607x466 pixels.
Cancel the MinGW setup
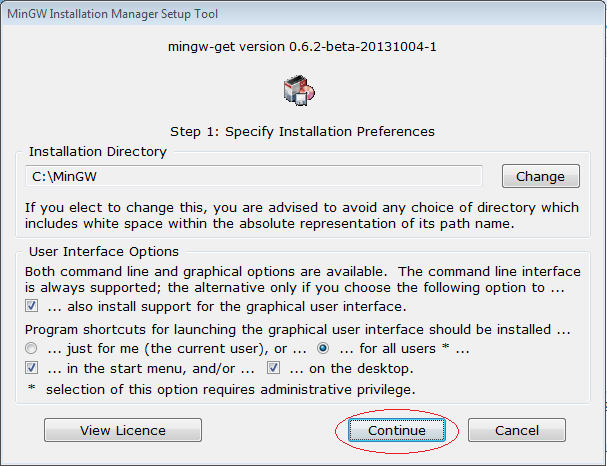(x=517, y=430)
